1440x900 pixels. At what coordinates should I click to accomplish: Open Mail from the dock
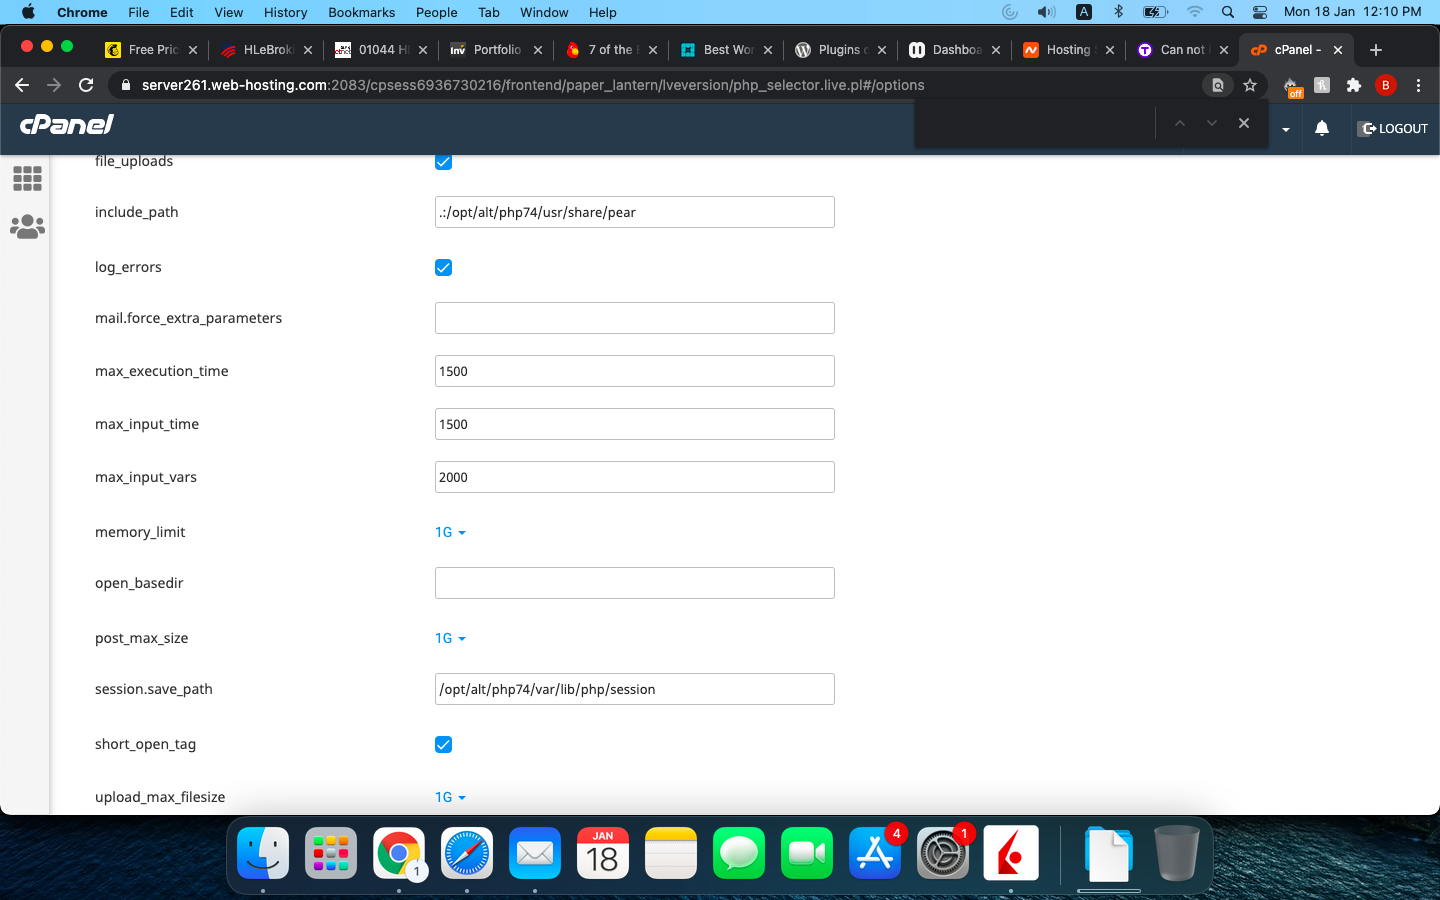(535, 853)
